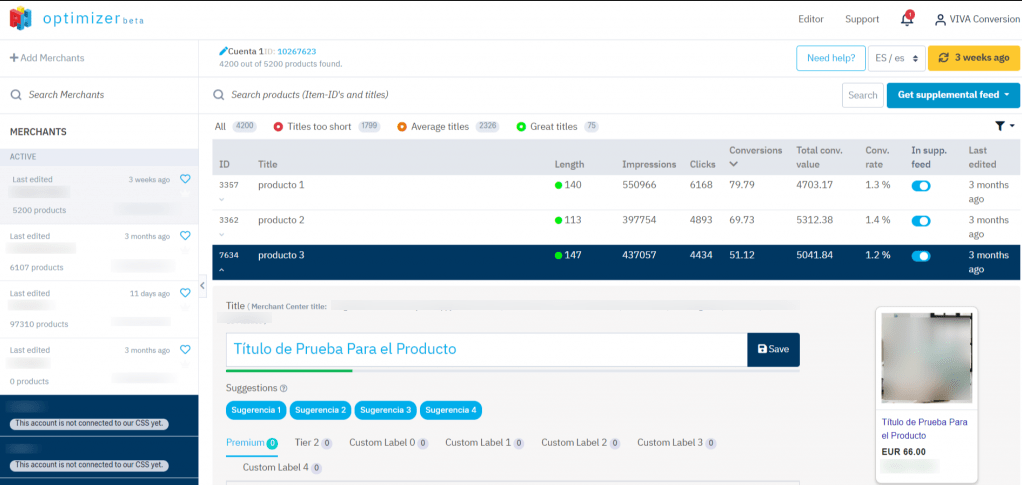
Task: Click the Suggestions help question mark icon
Action: tap(284, 389)
